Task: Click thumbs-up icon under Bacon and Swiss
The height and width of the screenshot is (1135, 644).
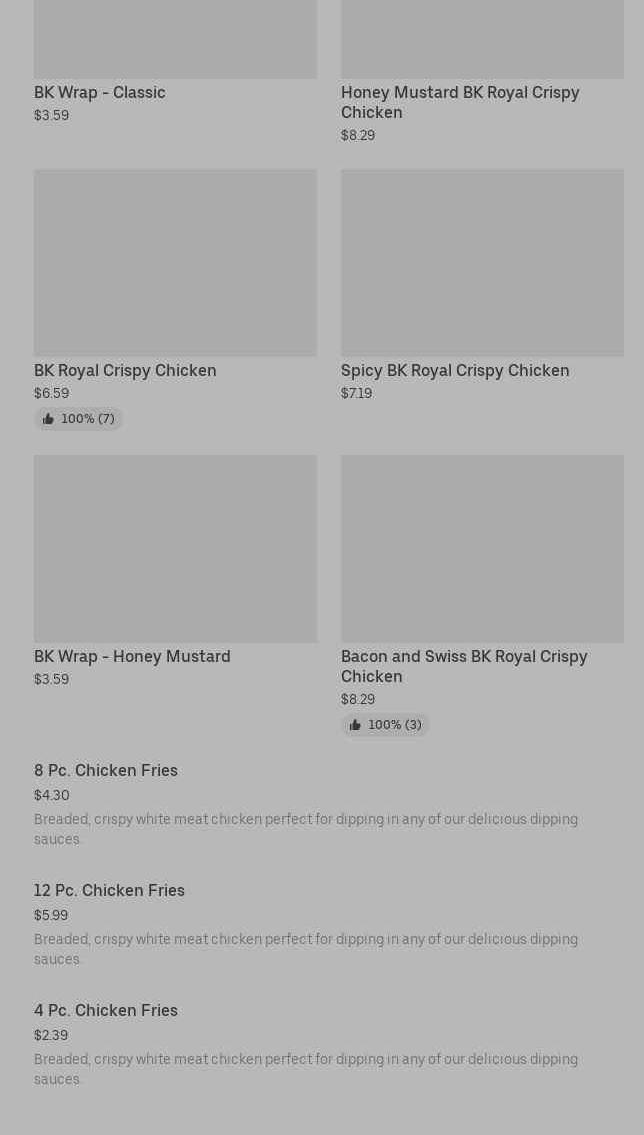Action: (x=355, y=725)
